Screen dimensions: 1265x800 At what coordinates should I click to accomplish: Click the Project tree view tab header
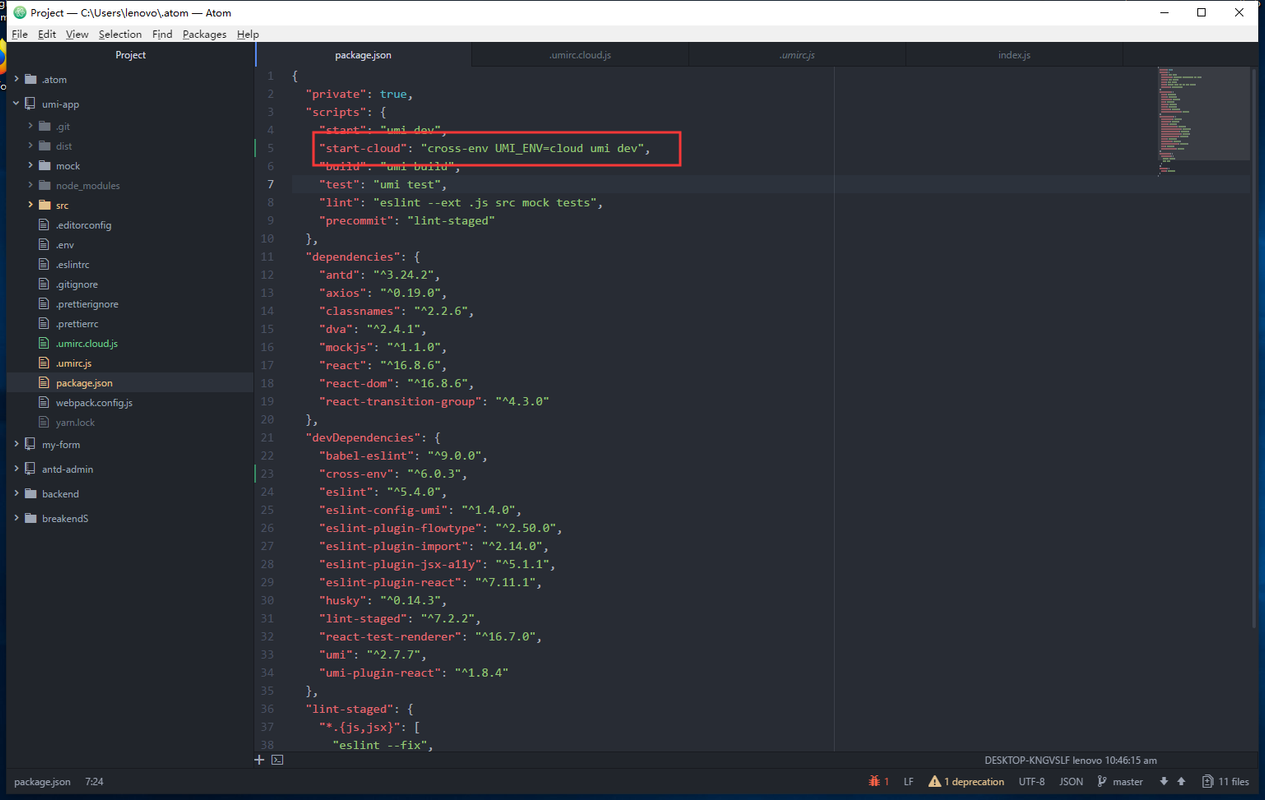point(130,55)
